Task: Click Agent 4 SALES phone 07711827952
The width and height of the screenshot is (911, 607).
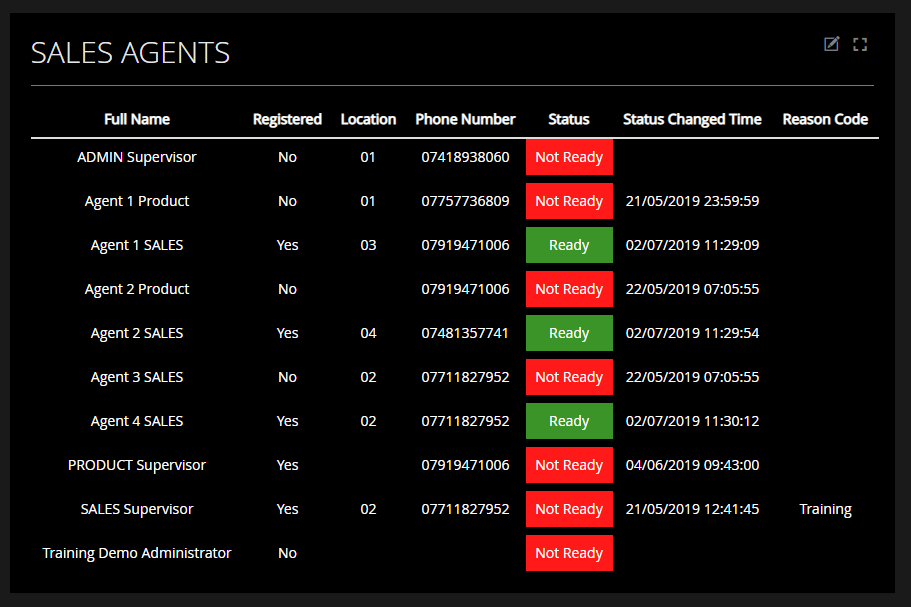Action: (465, 421)
